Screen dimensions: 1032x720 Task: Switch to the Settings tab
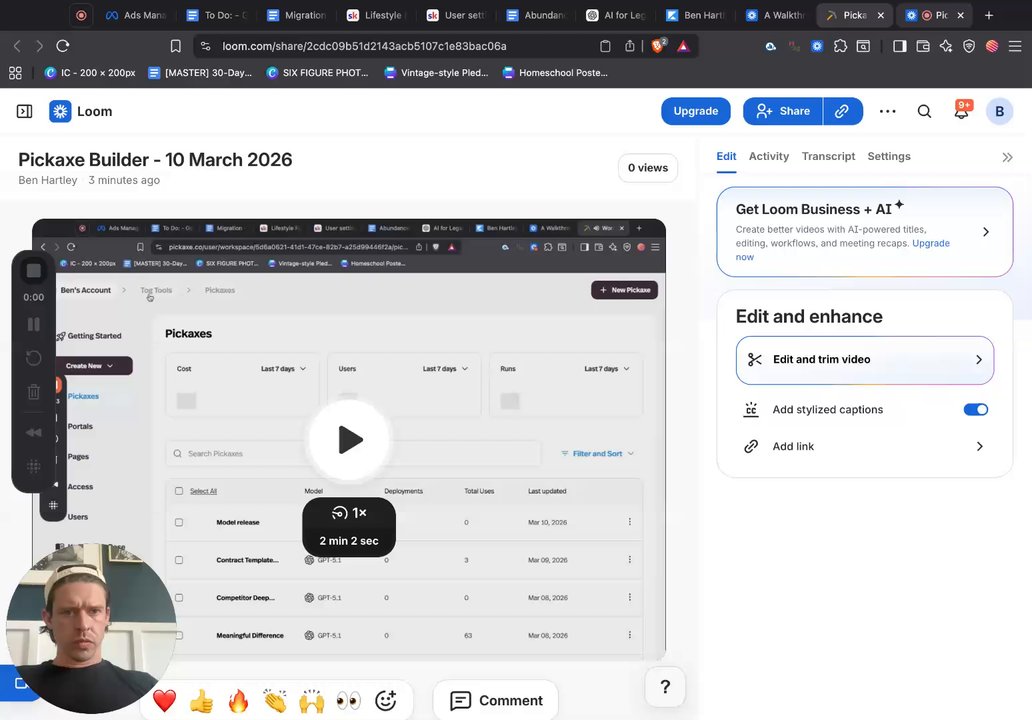pos(889,157)
